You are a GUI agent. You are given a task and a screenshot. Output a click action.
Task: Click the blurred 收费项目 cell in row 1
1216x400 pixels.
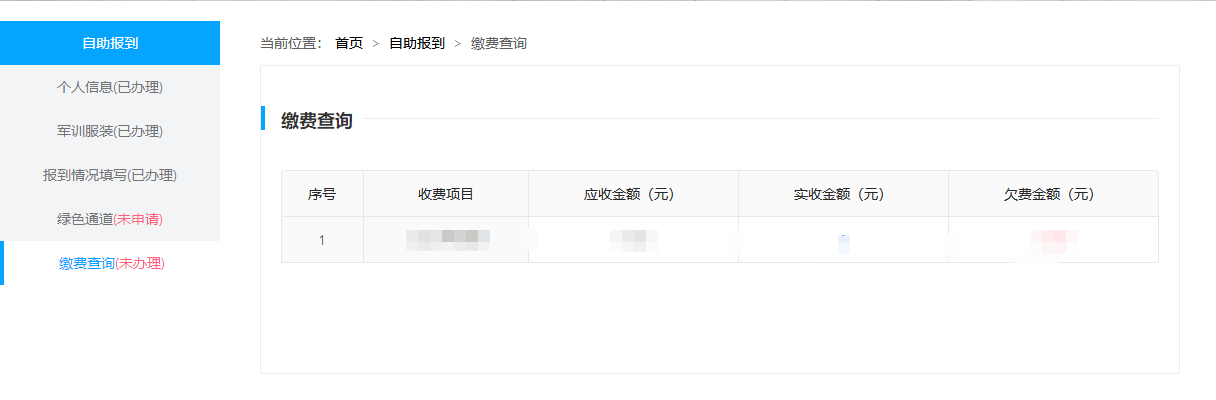pos(447,239)
